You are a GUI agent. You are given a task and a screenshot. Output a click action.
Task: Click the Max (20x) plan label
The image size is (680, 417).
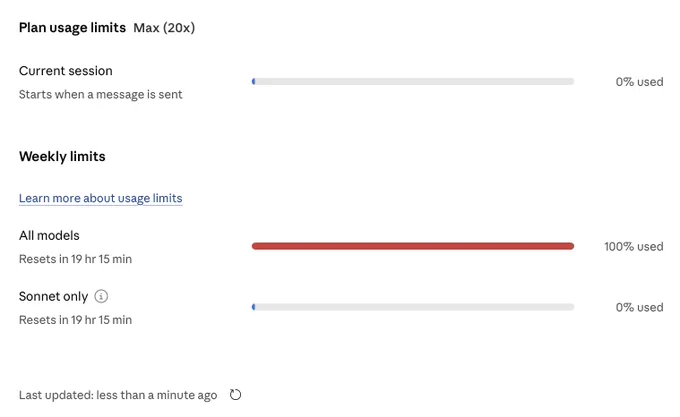click(164, 28)
